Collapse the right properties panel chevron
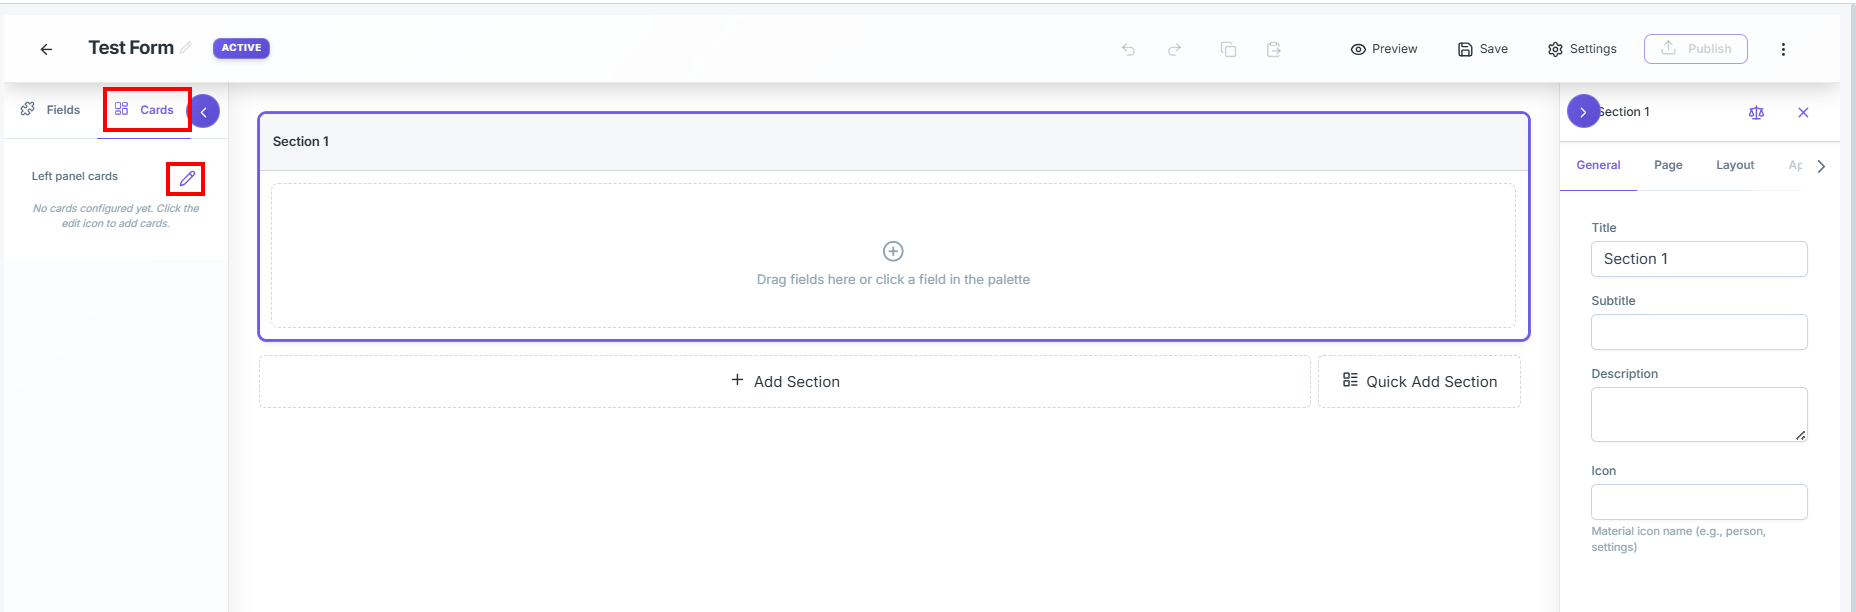Viewport: 1856px width, 612px height. 1583,111
